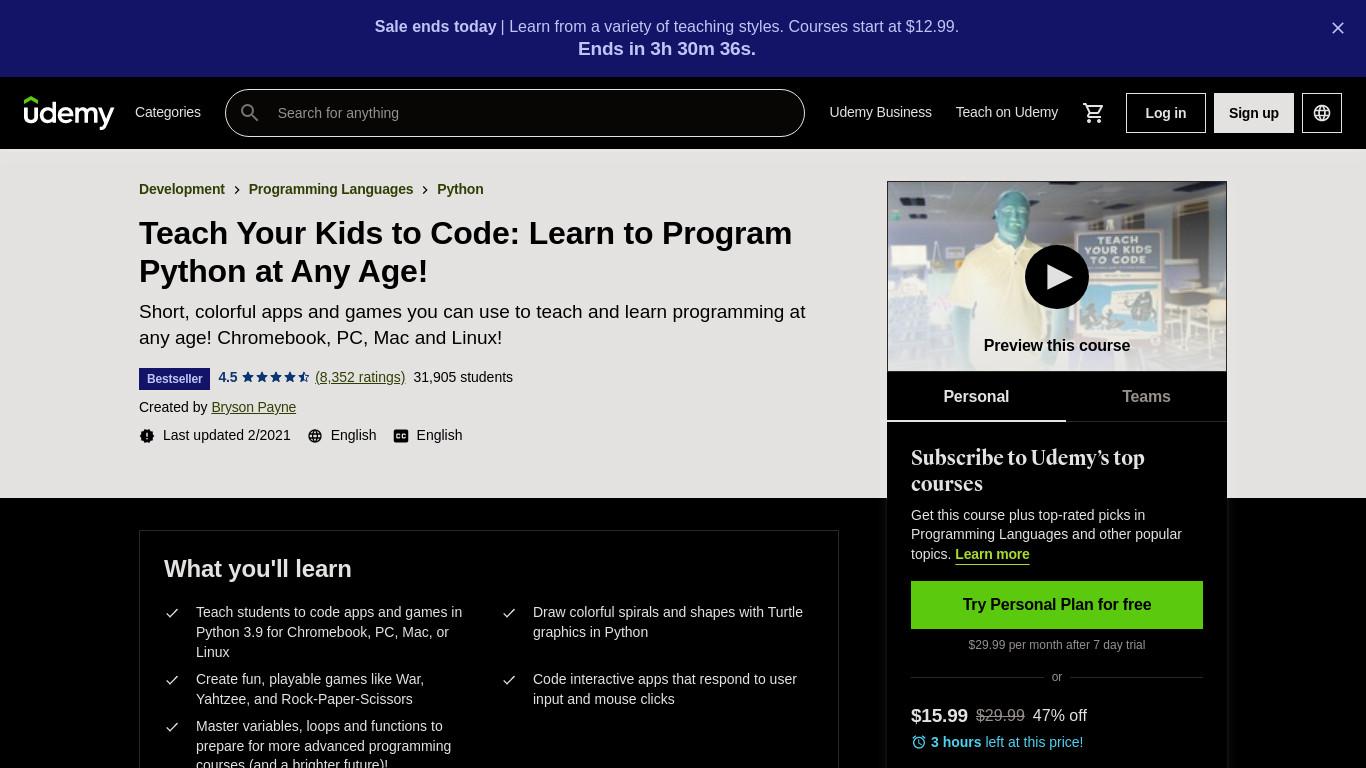Play the course preview video
This screenshot has height=768, width=1366.
point(1057,277)
